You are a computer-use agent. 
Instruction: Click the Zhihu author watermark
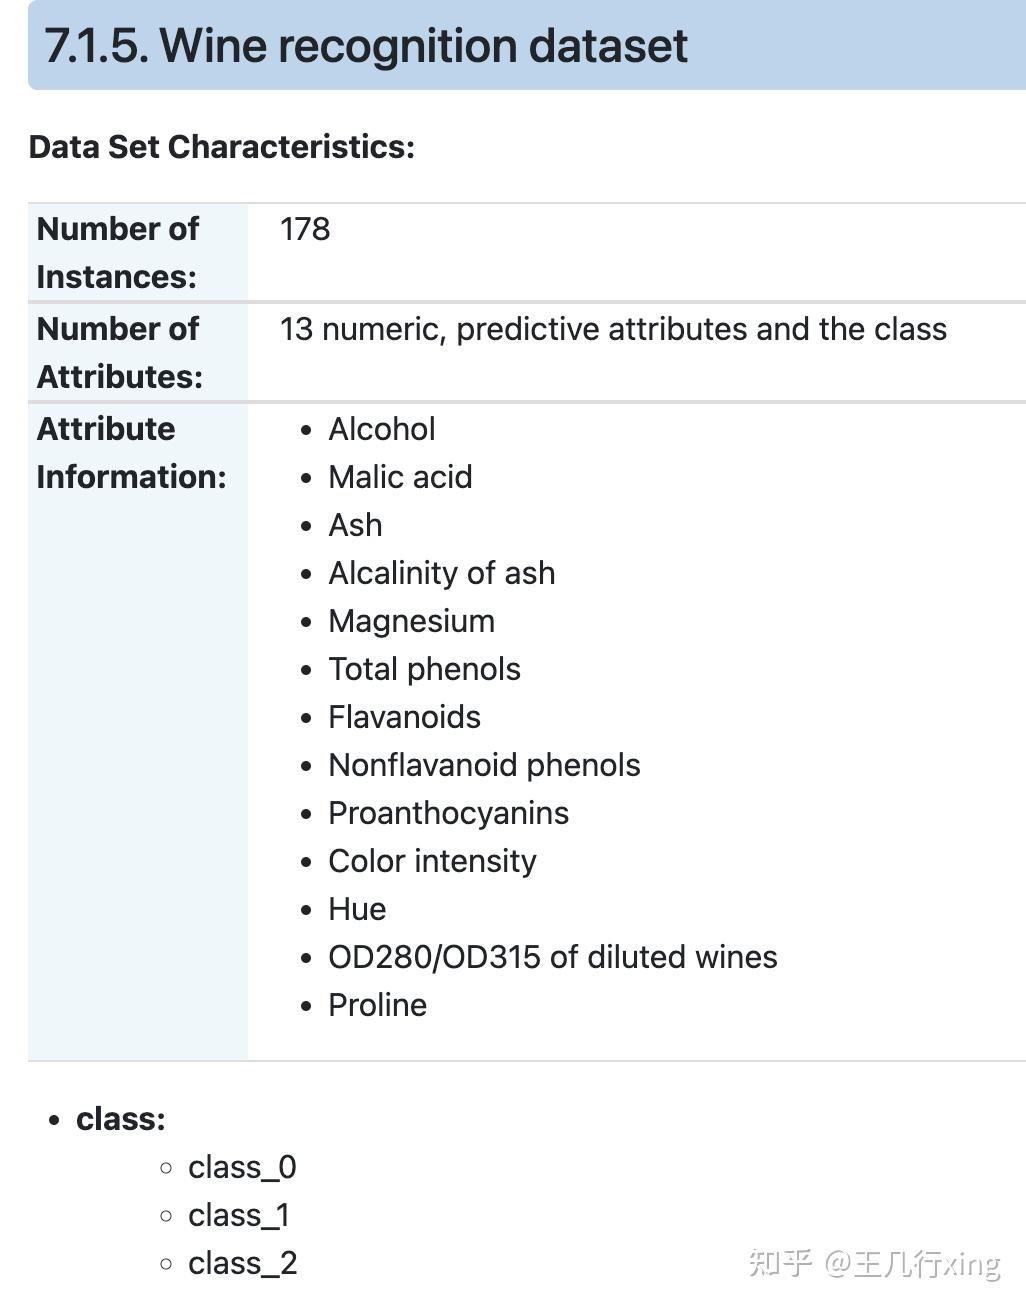pos(874,1263)
